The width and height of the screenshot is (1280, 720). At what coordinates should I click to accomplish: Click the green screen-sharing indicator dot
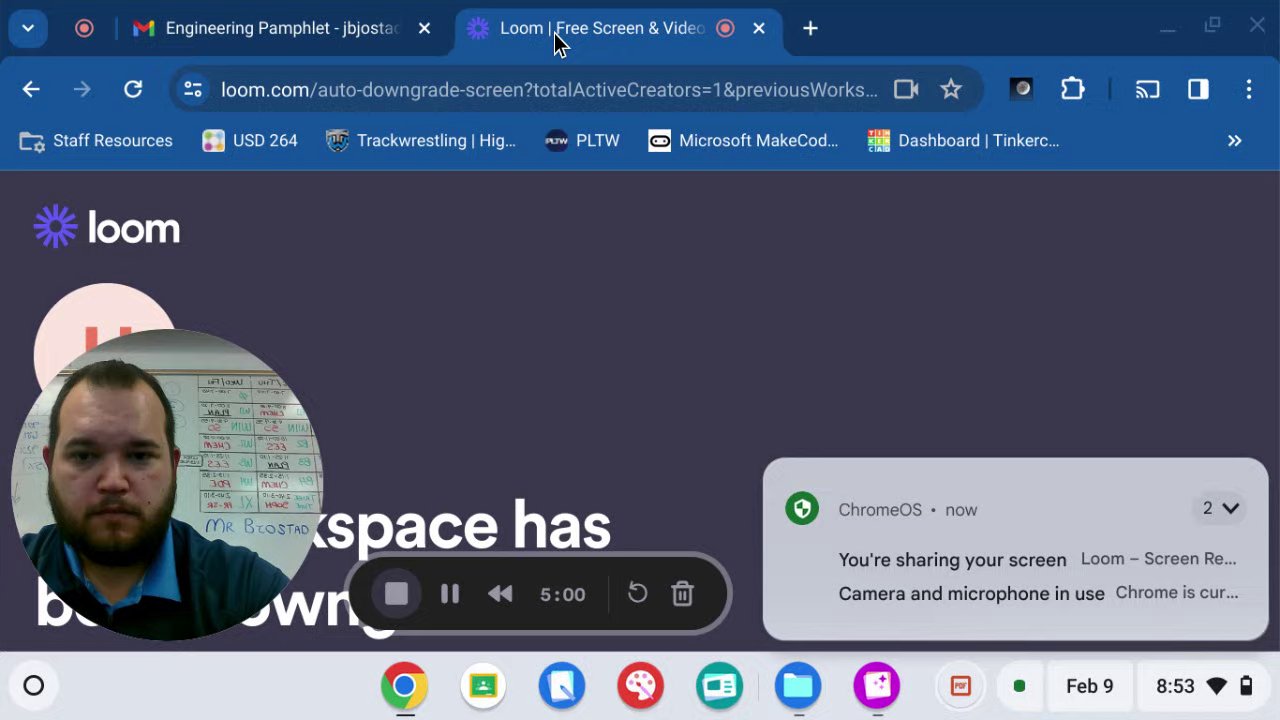1019,686
